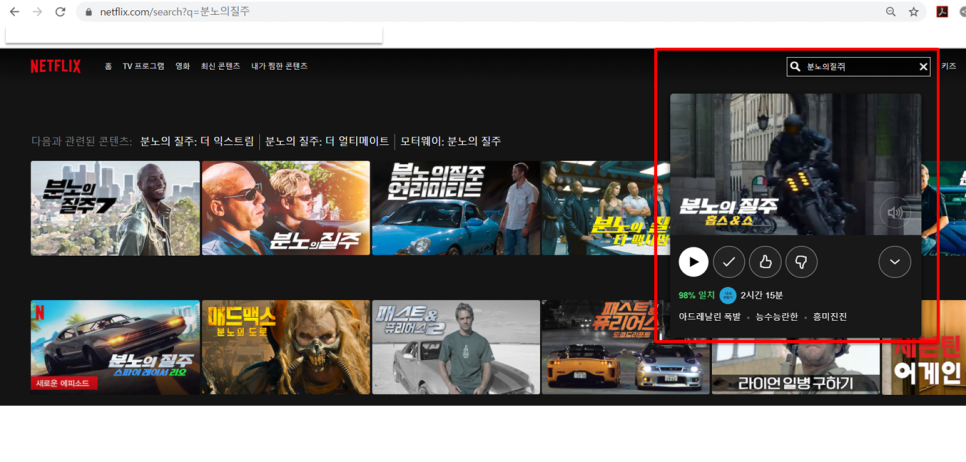Click 98% 일치 match text

coord(696,296)
